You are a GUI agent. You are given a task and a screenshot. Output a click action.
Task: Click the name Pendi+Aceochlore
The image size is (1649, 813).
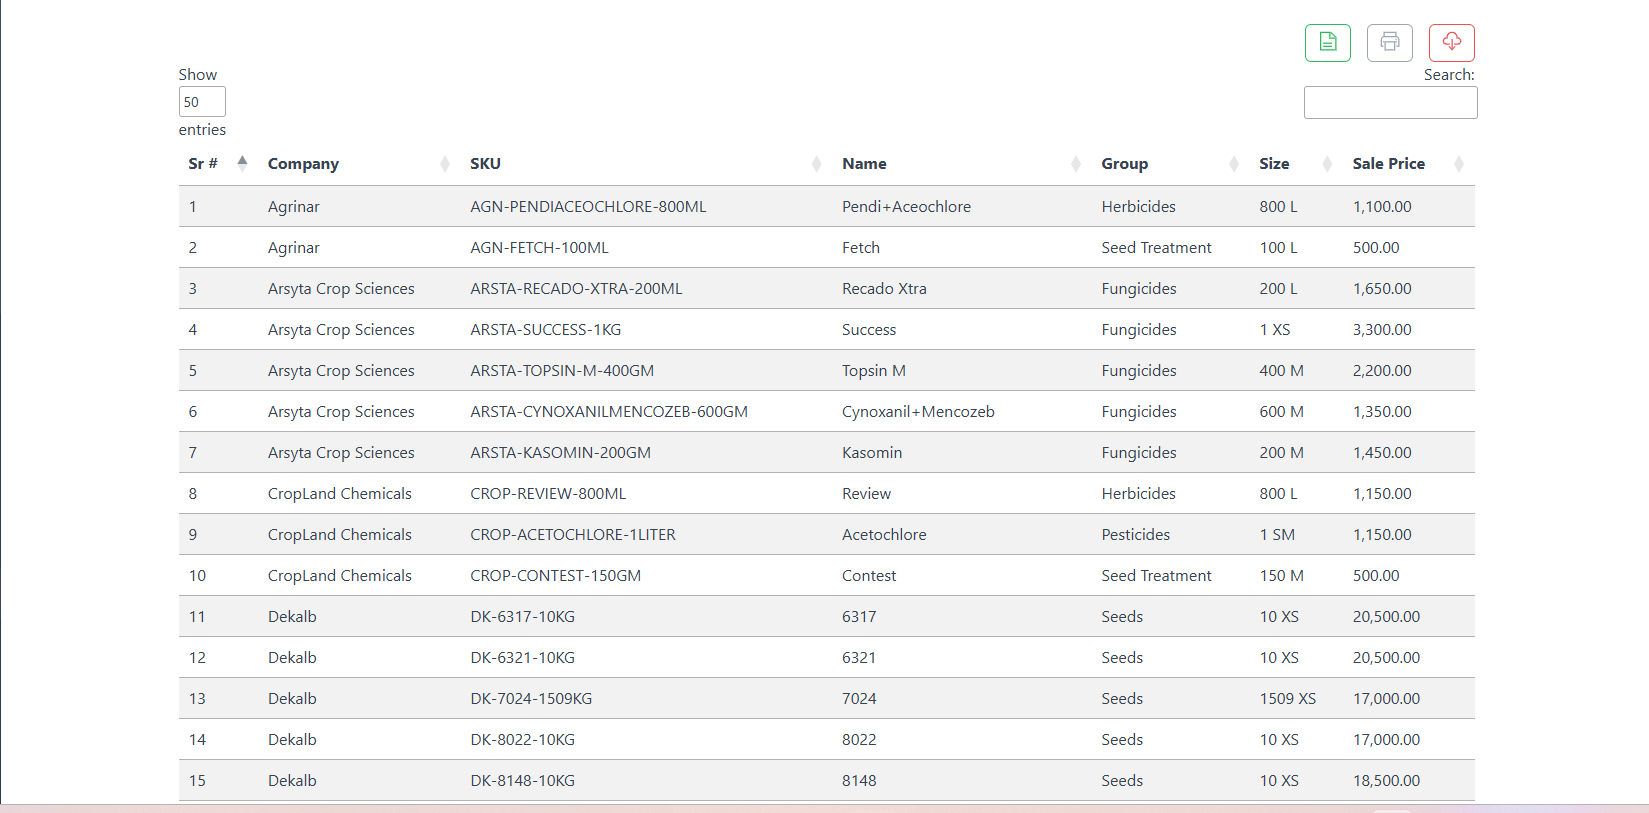(x=906, y=207)
